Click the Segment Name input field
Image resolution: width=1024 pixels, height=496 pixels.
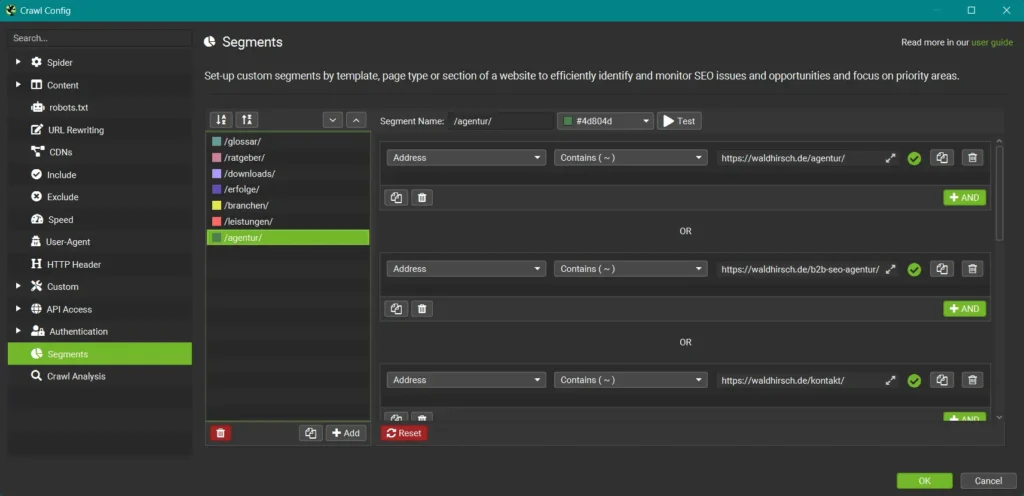pyautogui.click(x=500, y=121)
